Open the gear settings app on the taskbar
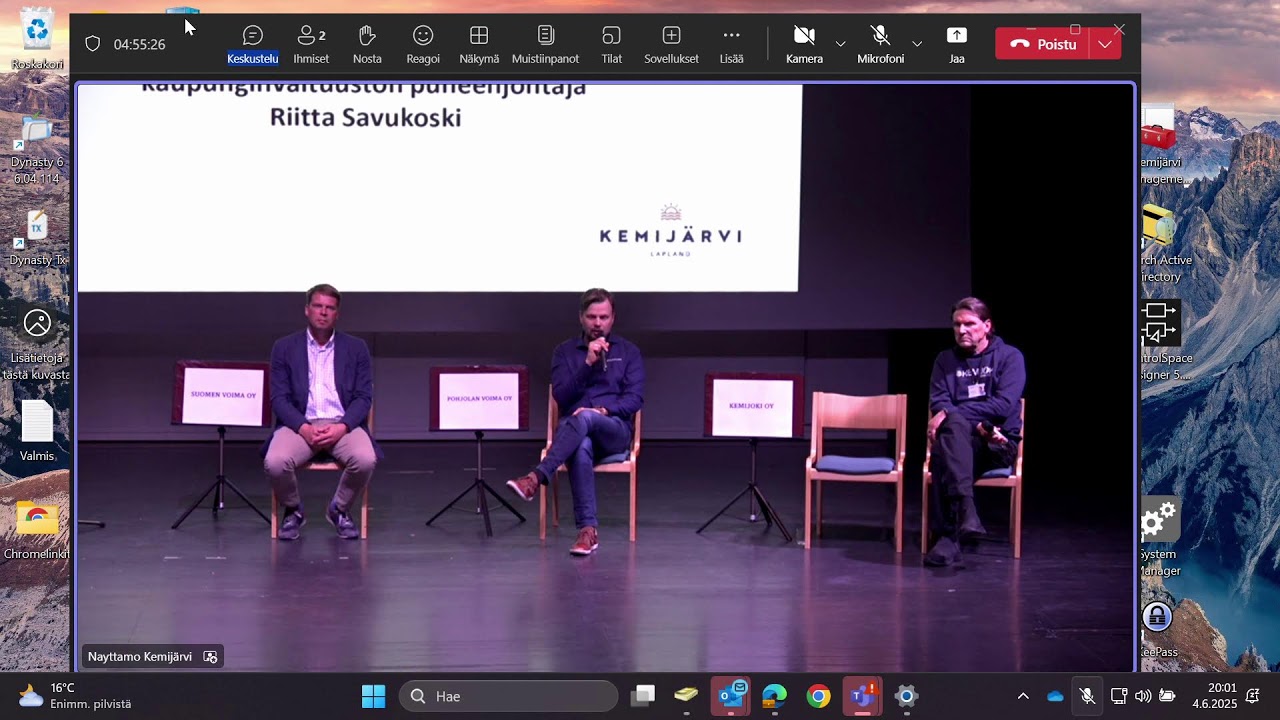This screenshot has height=720, width=1280. (x=906, y=696)
